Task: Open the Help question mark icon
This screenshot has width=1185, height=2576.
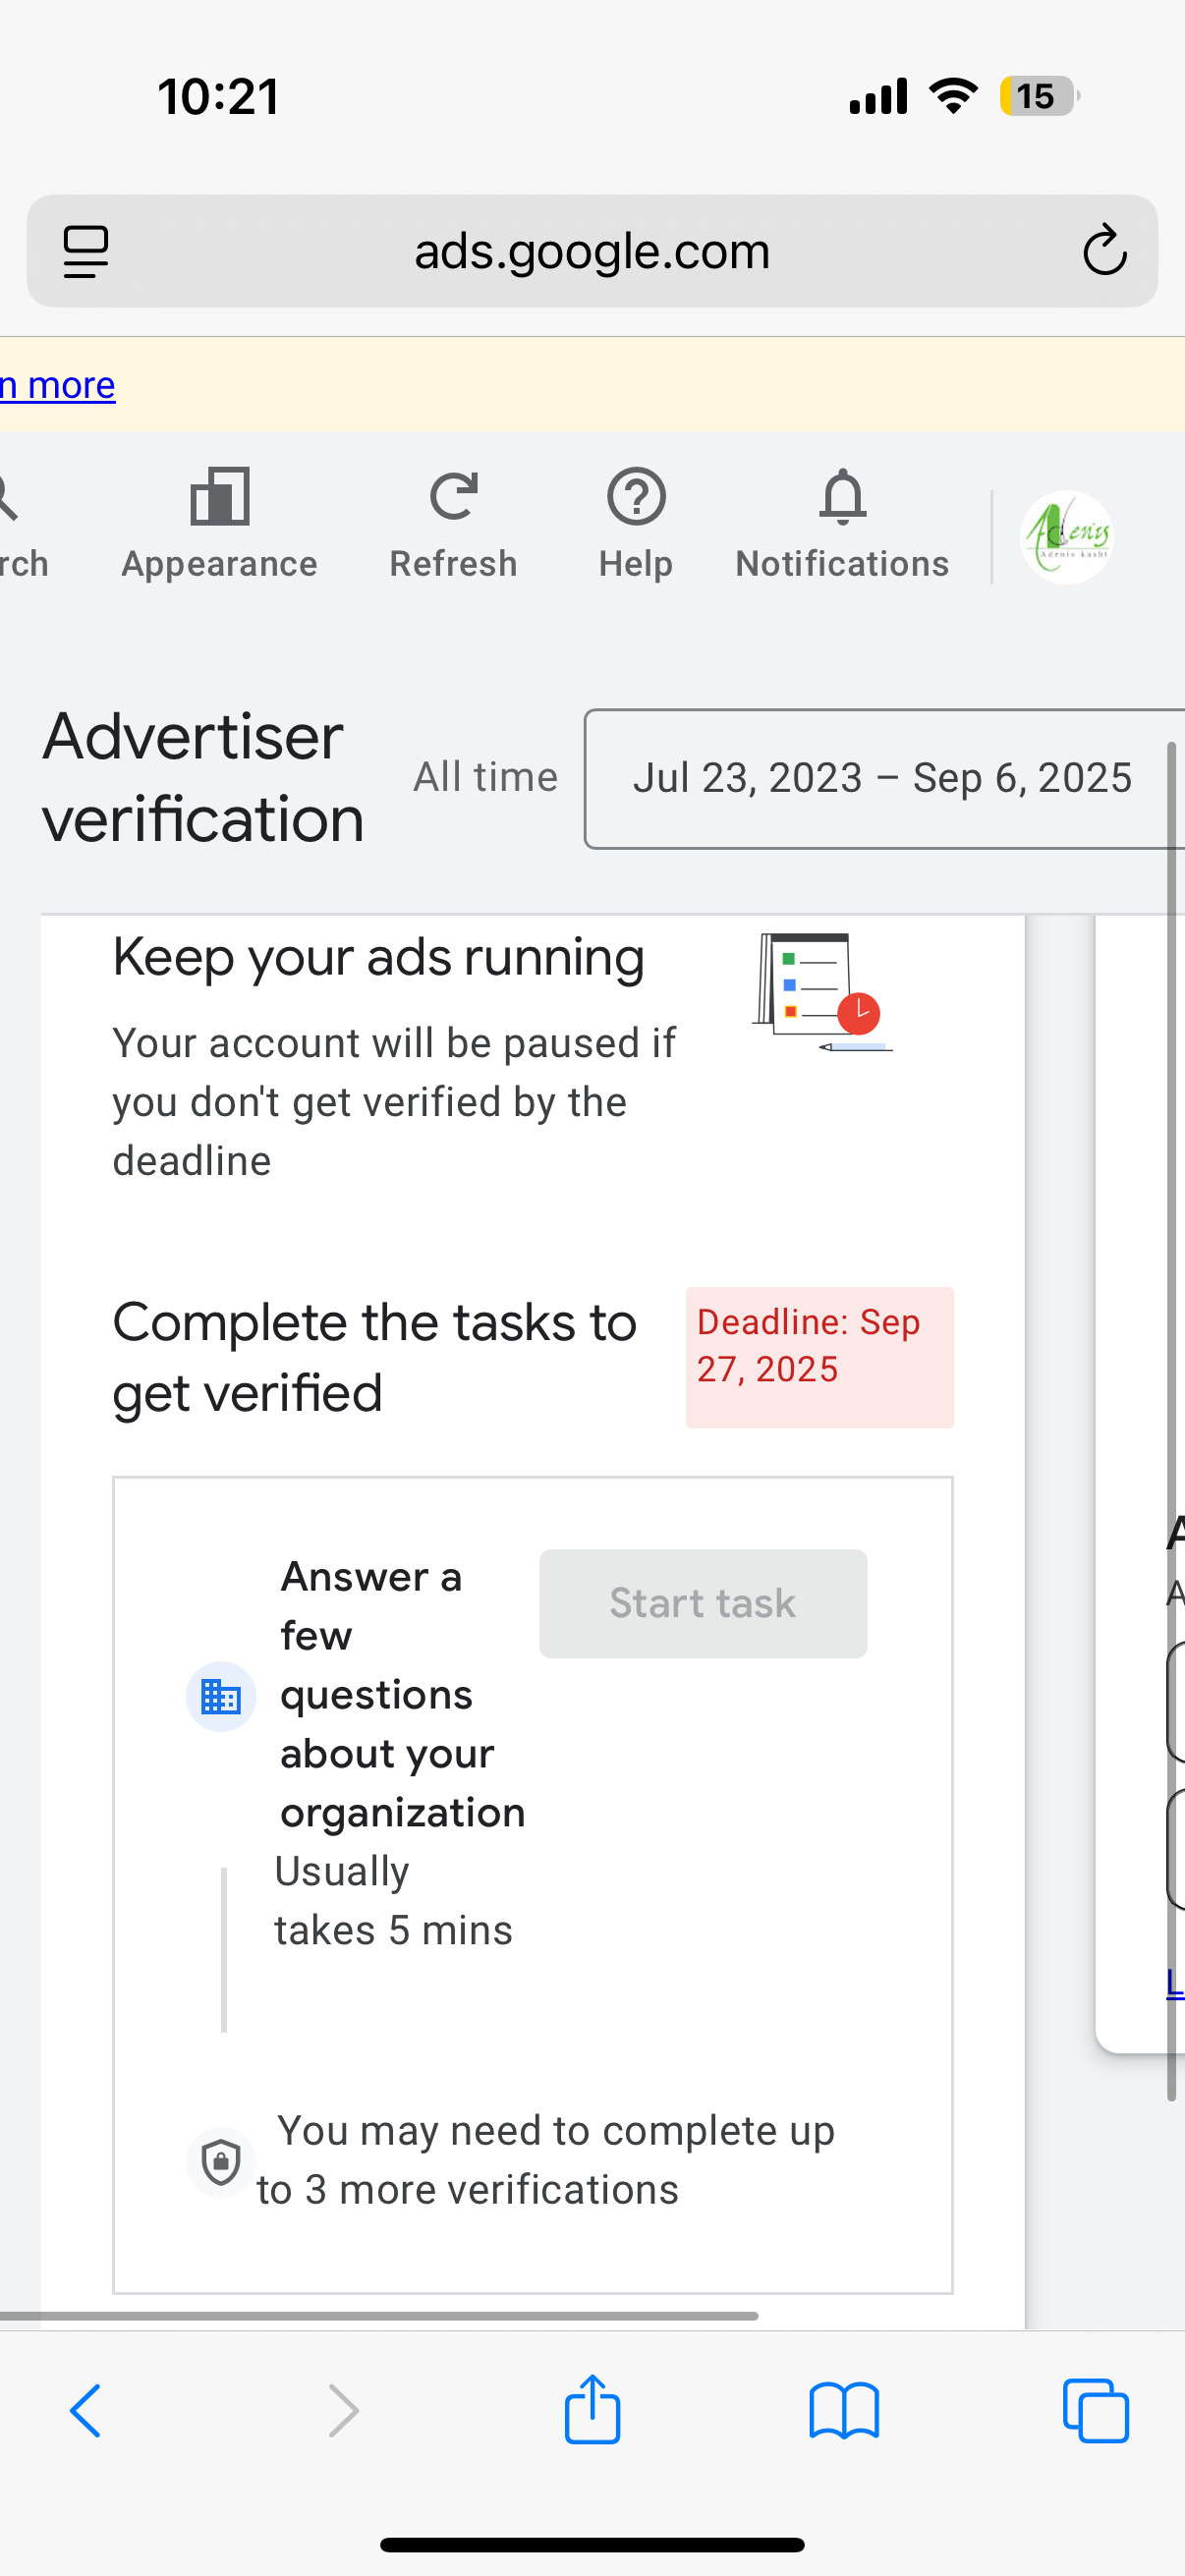Action: pyautogui.click(x=636, y=497)
